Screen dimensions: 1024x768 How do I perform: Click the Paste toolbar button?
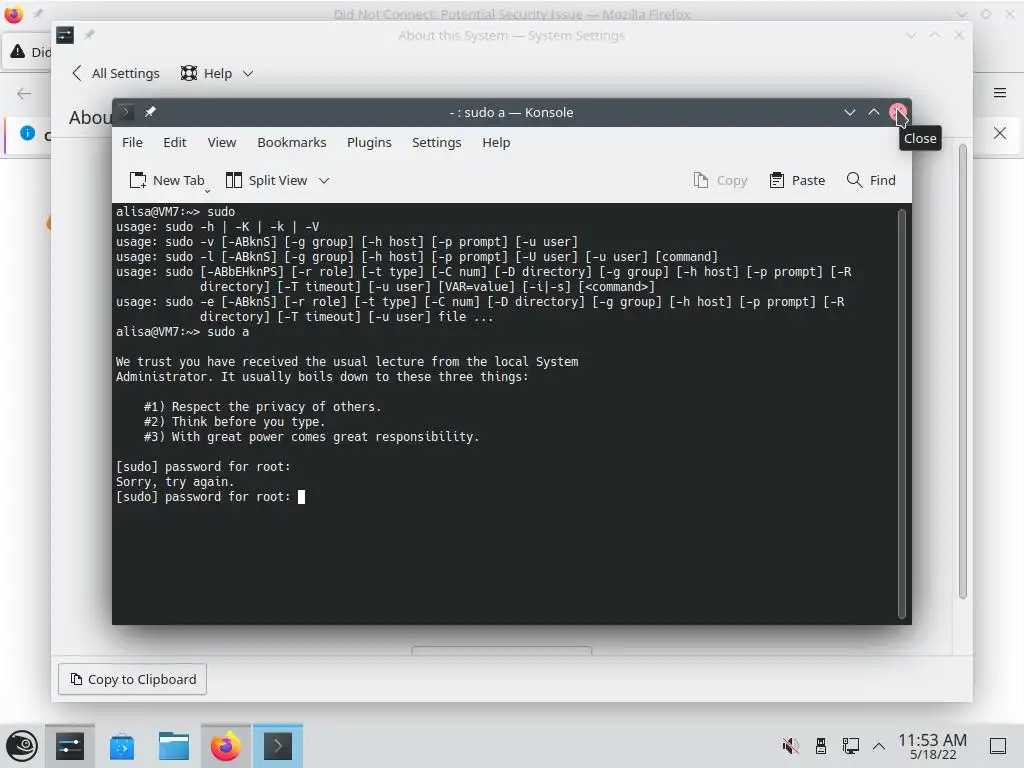click(x=797, y=180)
